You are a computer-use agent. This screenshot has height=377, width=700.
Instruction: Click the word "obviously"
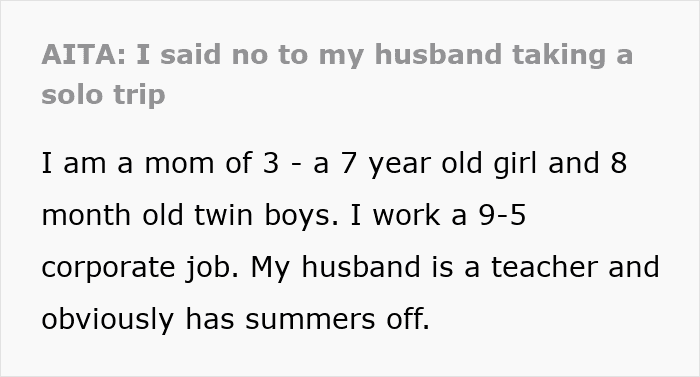[108, 320]
